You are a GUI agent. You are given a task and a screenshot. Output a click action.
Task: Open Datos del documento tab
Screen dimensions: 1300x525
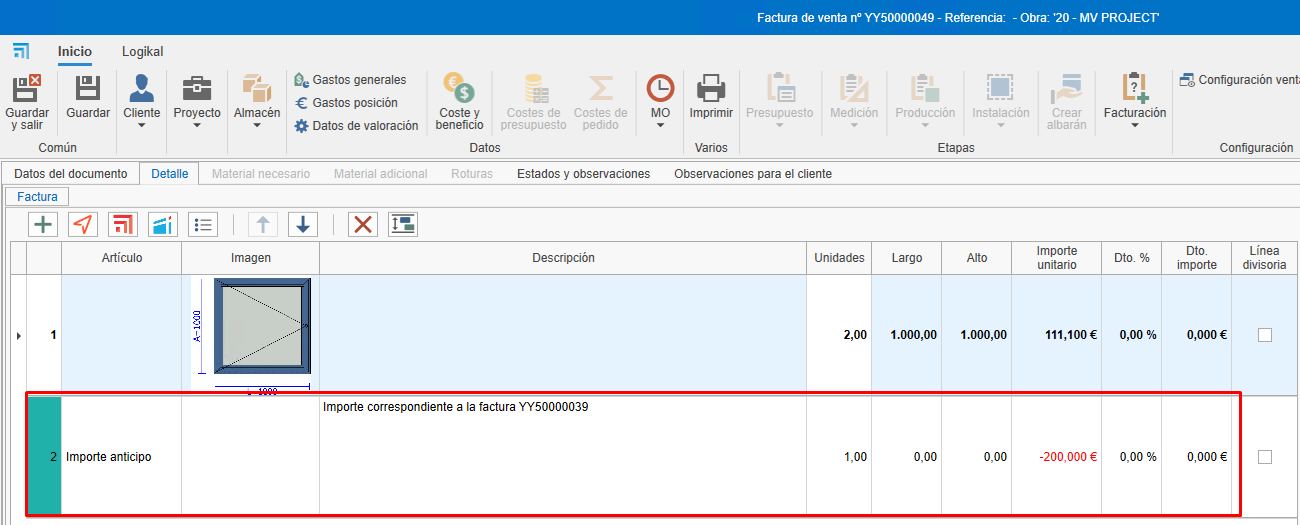point(70,173)
